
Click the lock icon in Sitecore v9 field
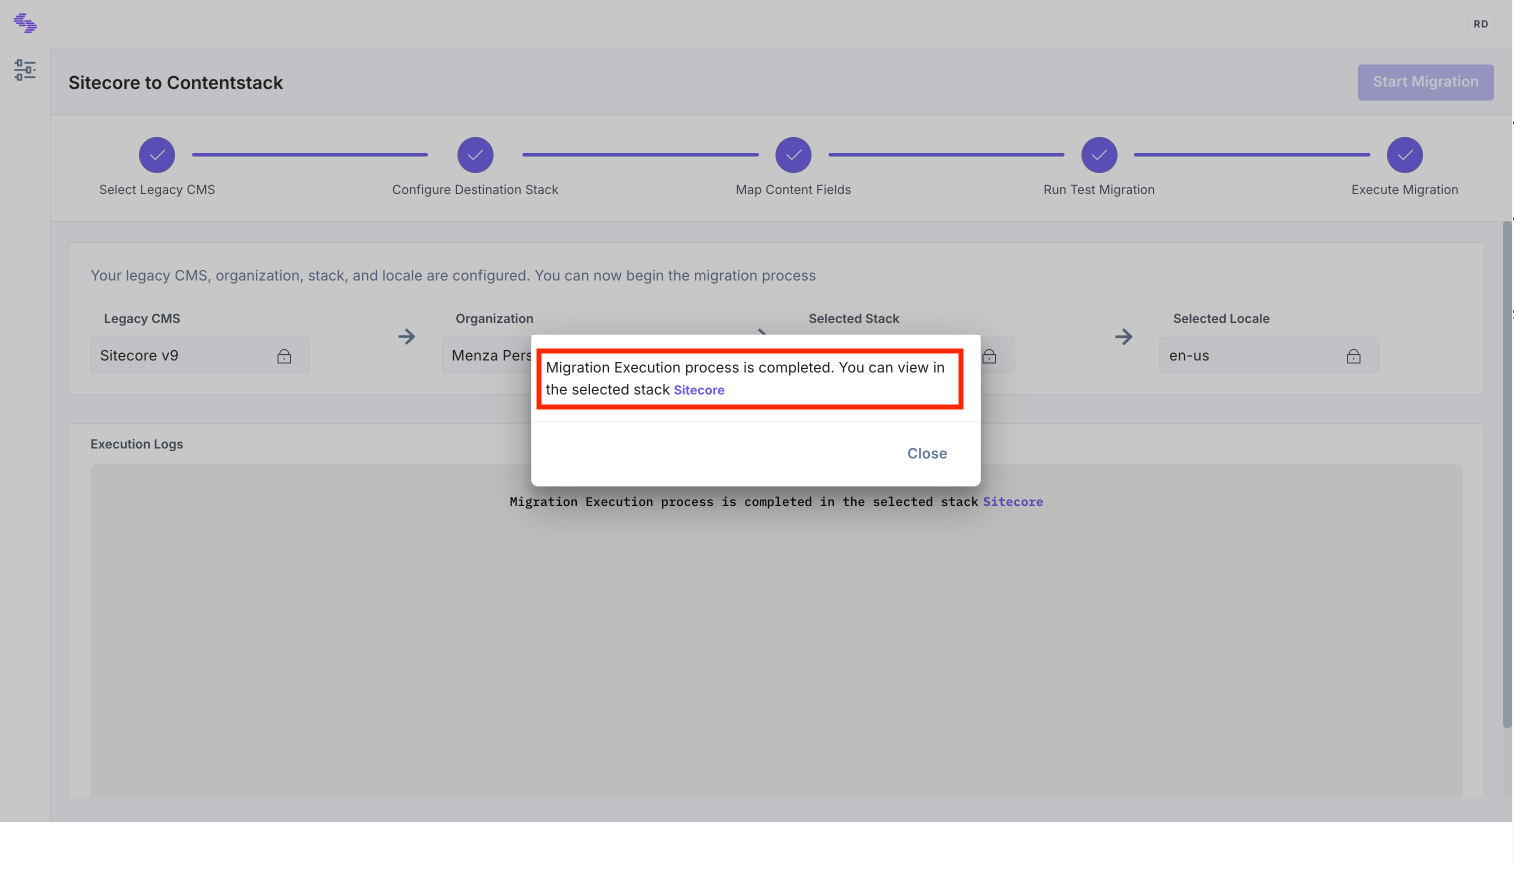(x=284, y=356)
